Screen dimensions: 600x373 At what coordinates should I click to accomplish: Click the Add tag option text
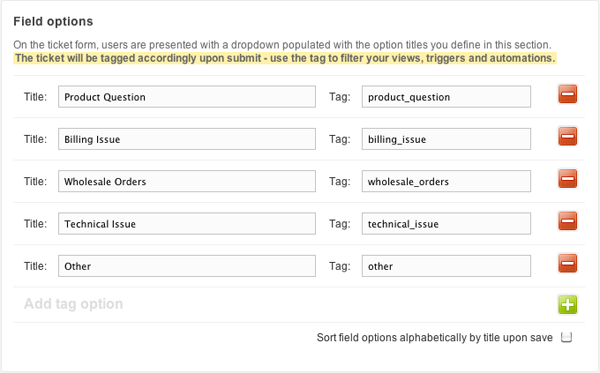pyautogui.click(x=73, y=304)
